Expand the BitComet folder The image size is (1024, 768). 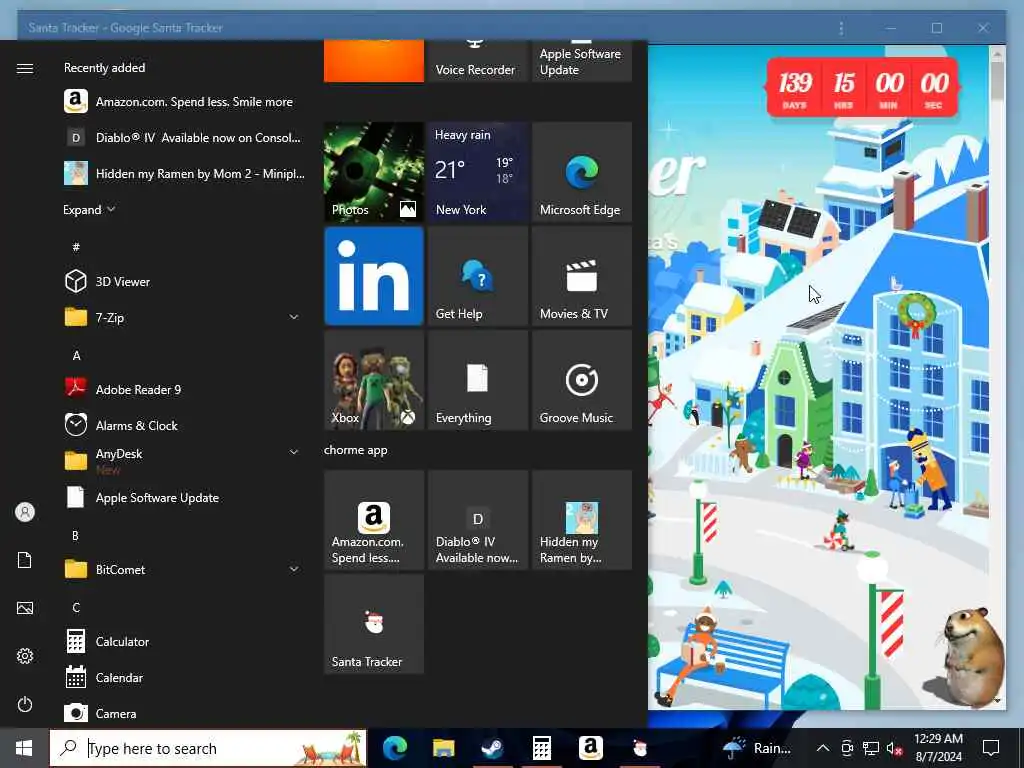pos(185,569)
